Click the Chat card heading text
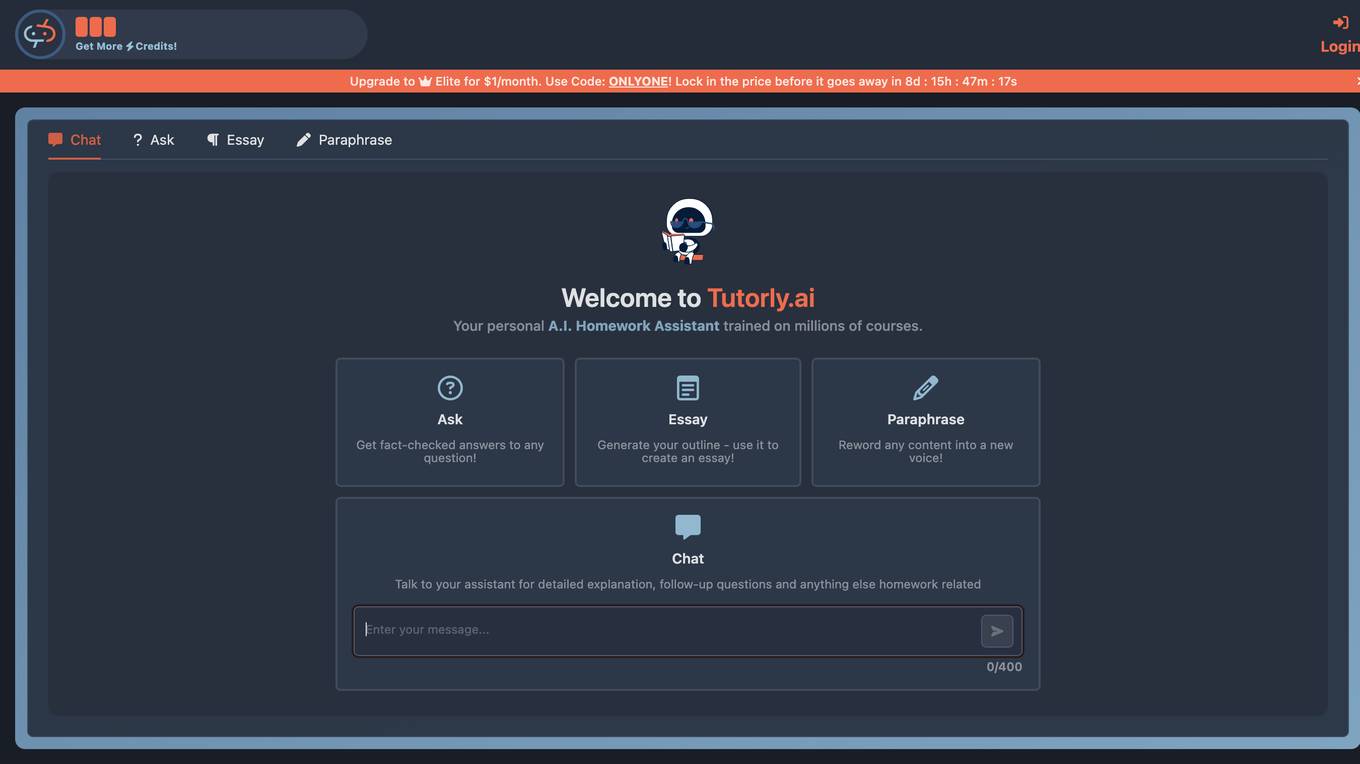 coord(688,559)
